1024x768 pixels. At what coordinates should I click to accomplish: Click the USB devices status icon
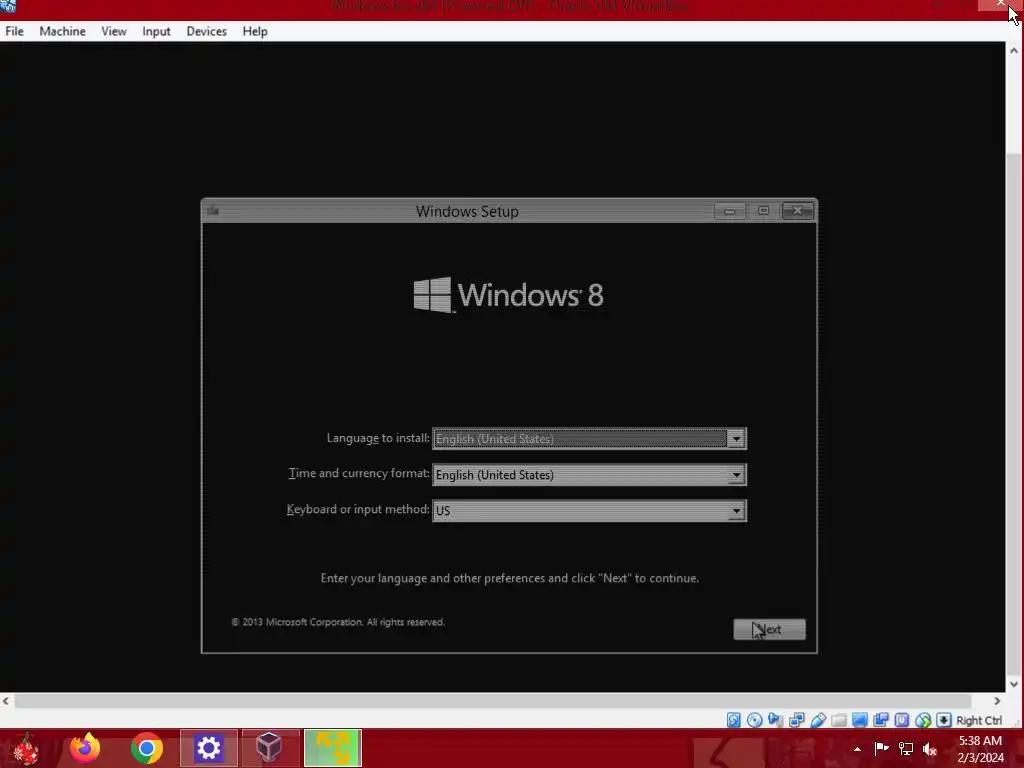tap(818, 720)
